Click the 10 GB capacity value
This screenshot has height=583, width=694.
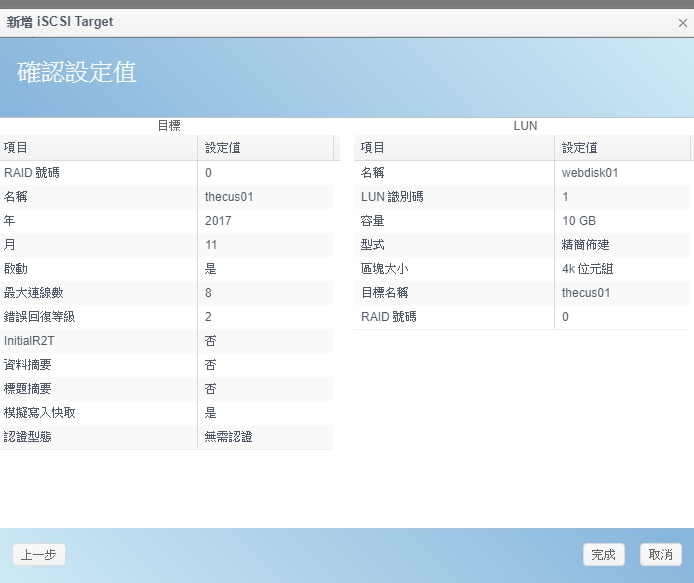[579, 221]
